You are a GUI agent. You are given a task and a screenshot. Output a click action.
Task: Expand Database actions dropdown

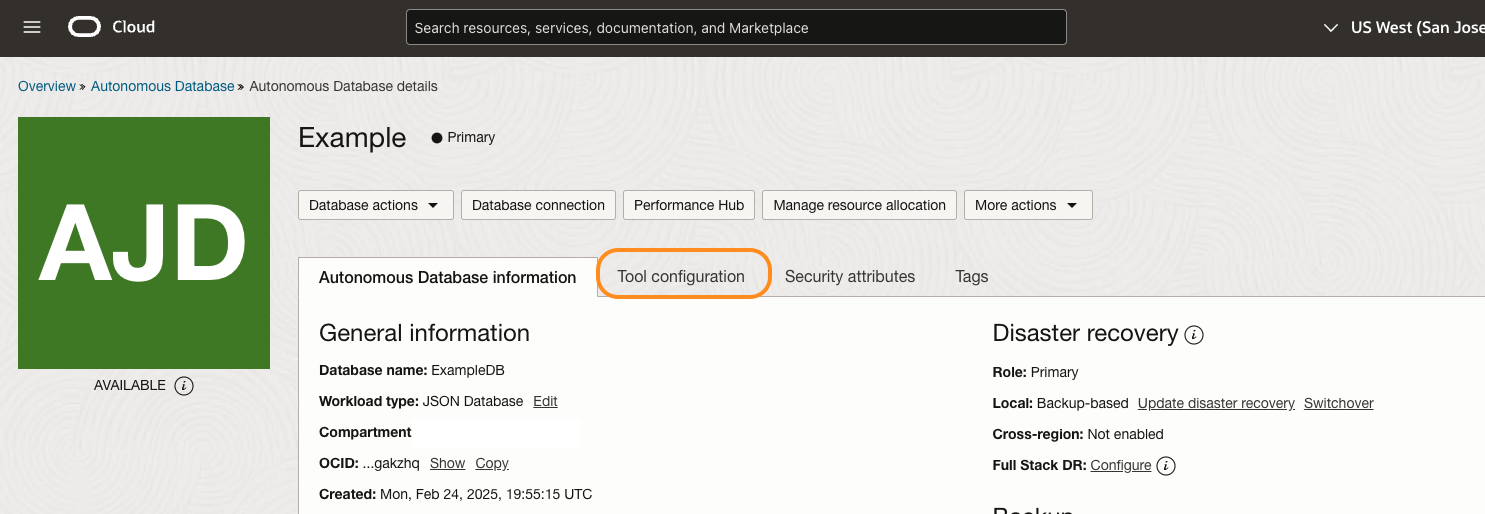pyautogui.click(x=376, y=205)
